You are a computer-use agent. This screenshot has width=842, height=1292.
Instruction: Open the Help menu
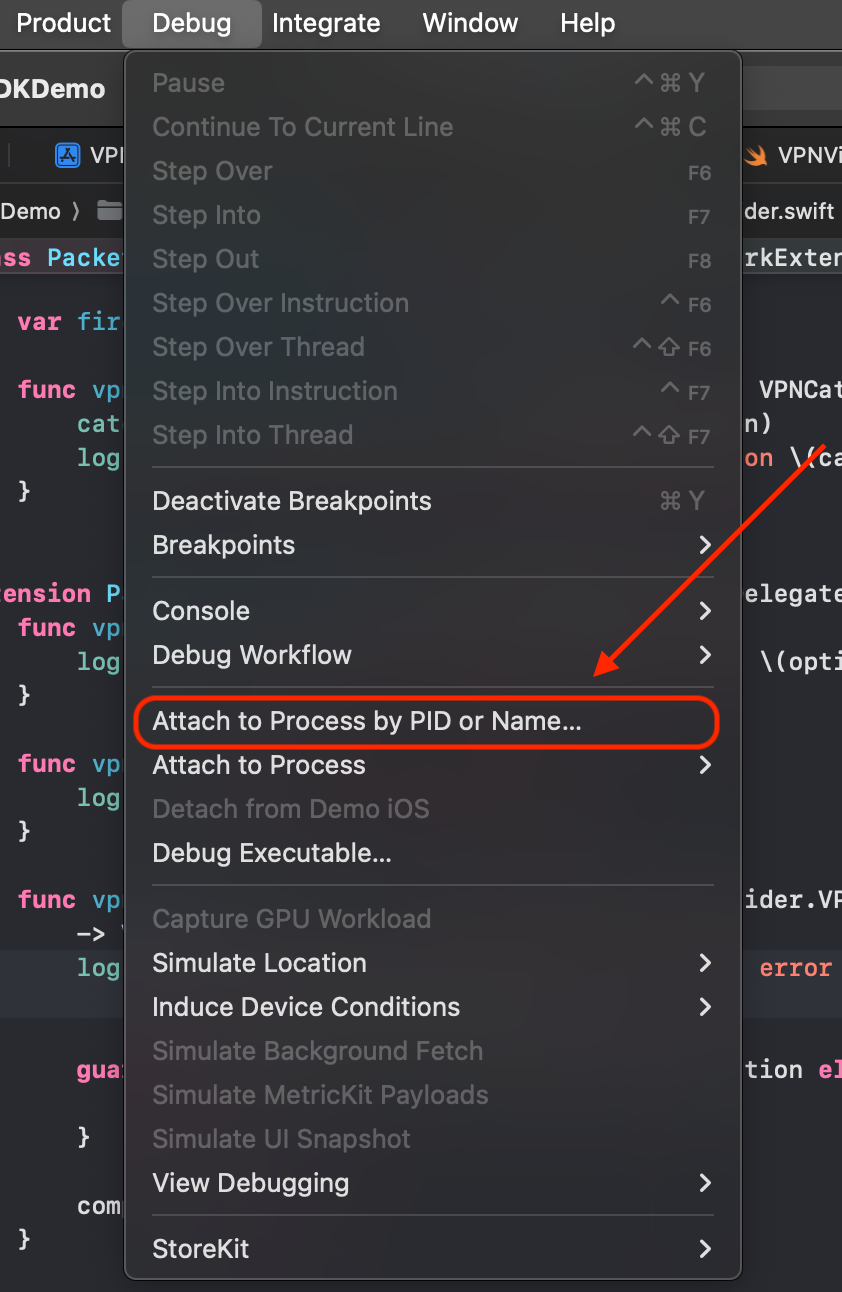coord(588,23)
